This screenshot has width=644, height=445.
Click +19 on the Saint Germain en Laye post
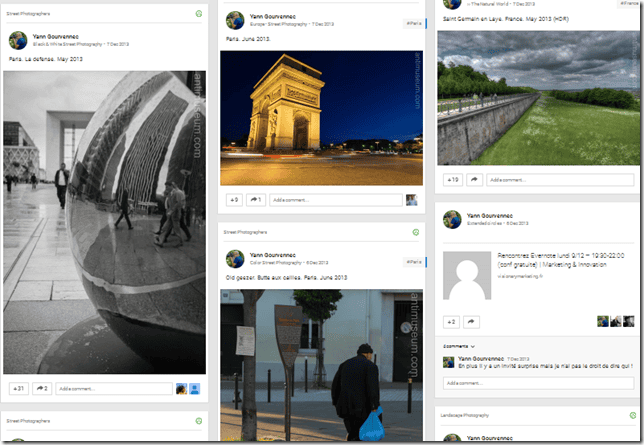point(453,180)
